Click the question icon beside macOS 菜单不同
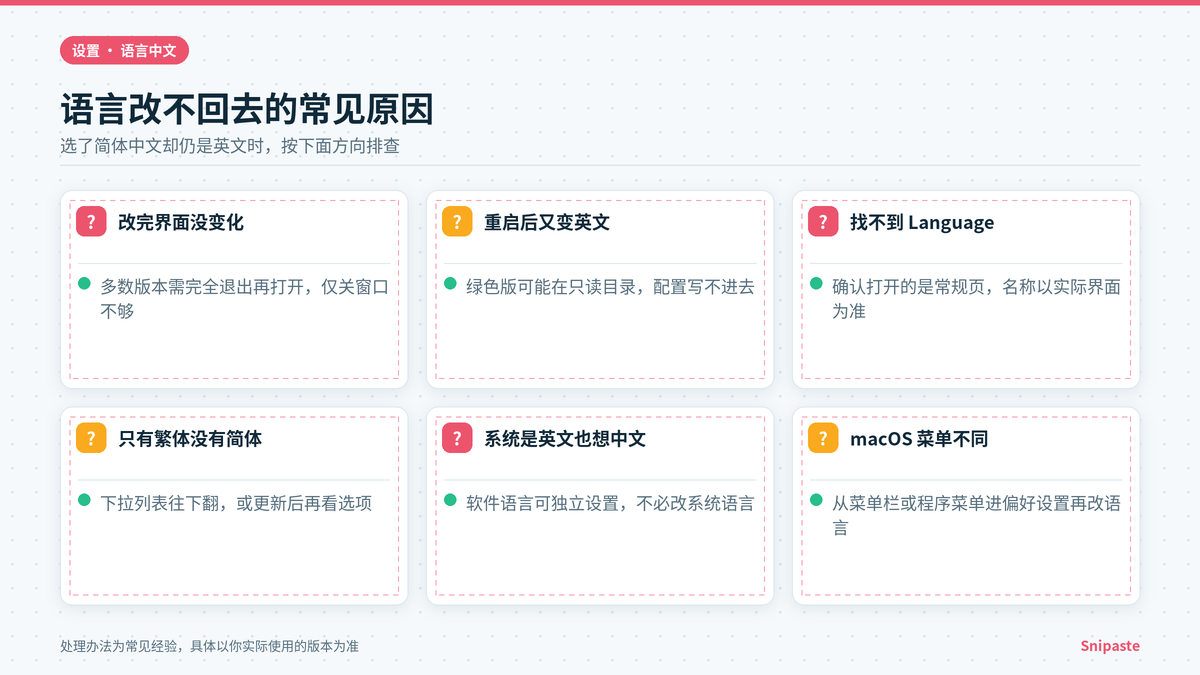1200x675 pixels. [823, 438]
